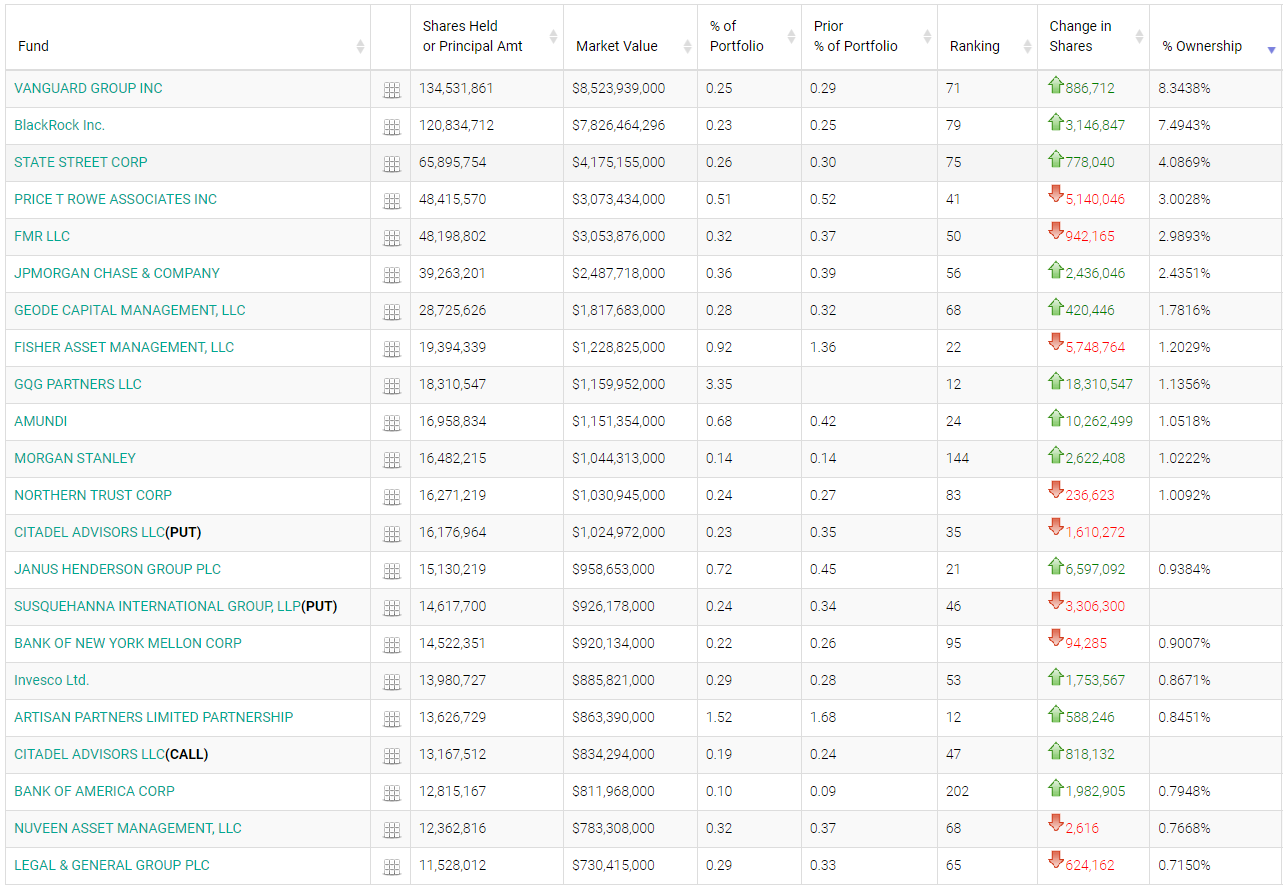Open grid icon for Northern Trust Corp row

[391, 497]
